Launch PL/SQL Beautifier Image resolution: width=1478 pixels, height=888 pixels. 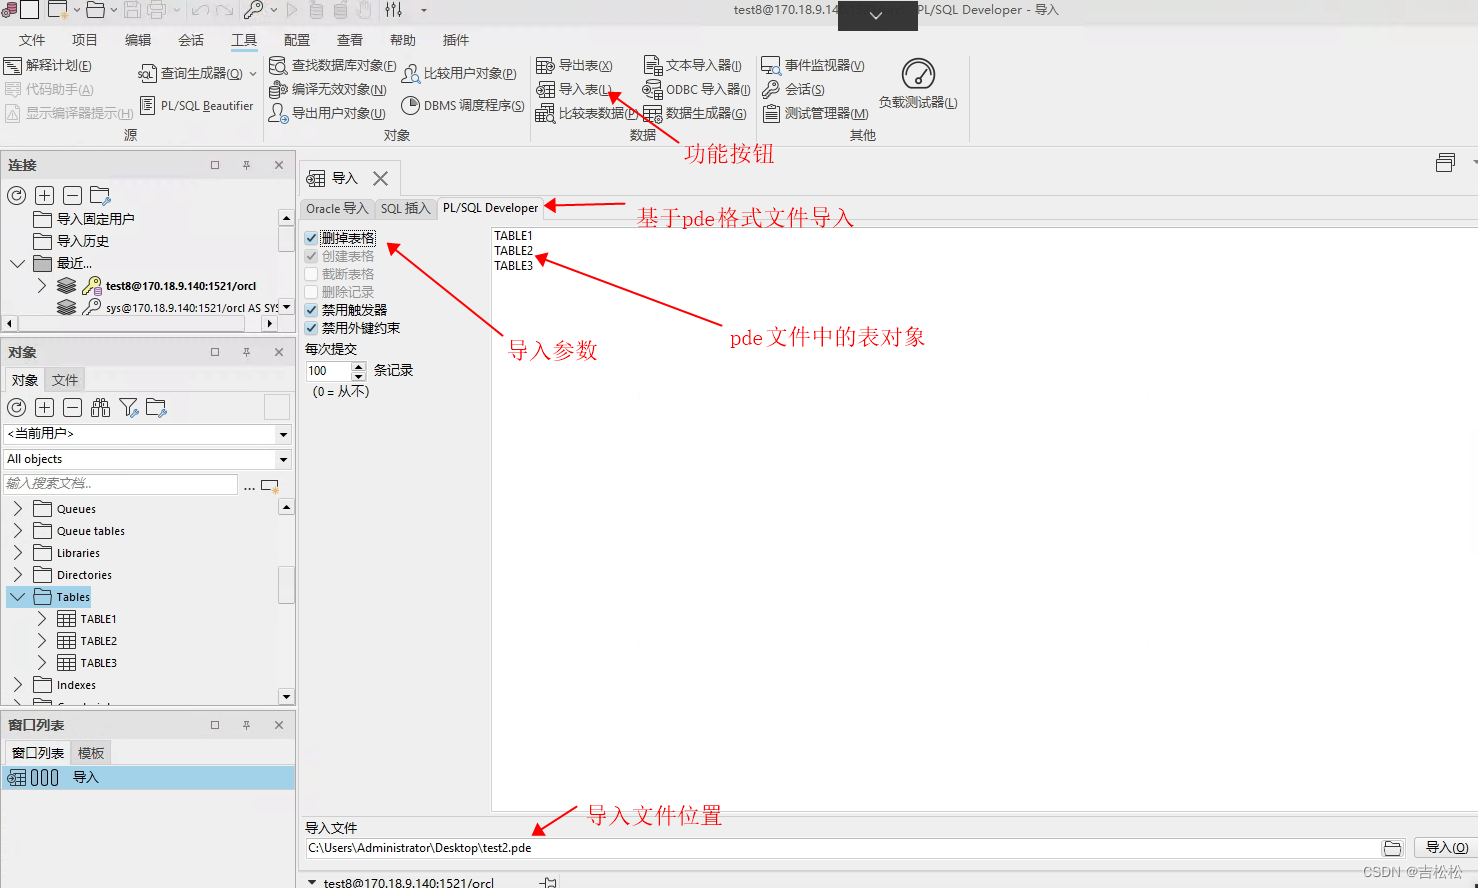(x=196, y=105)
